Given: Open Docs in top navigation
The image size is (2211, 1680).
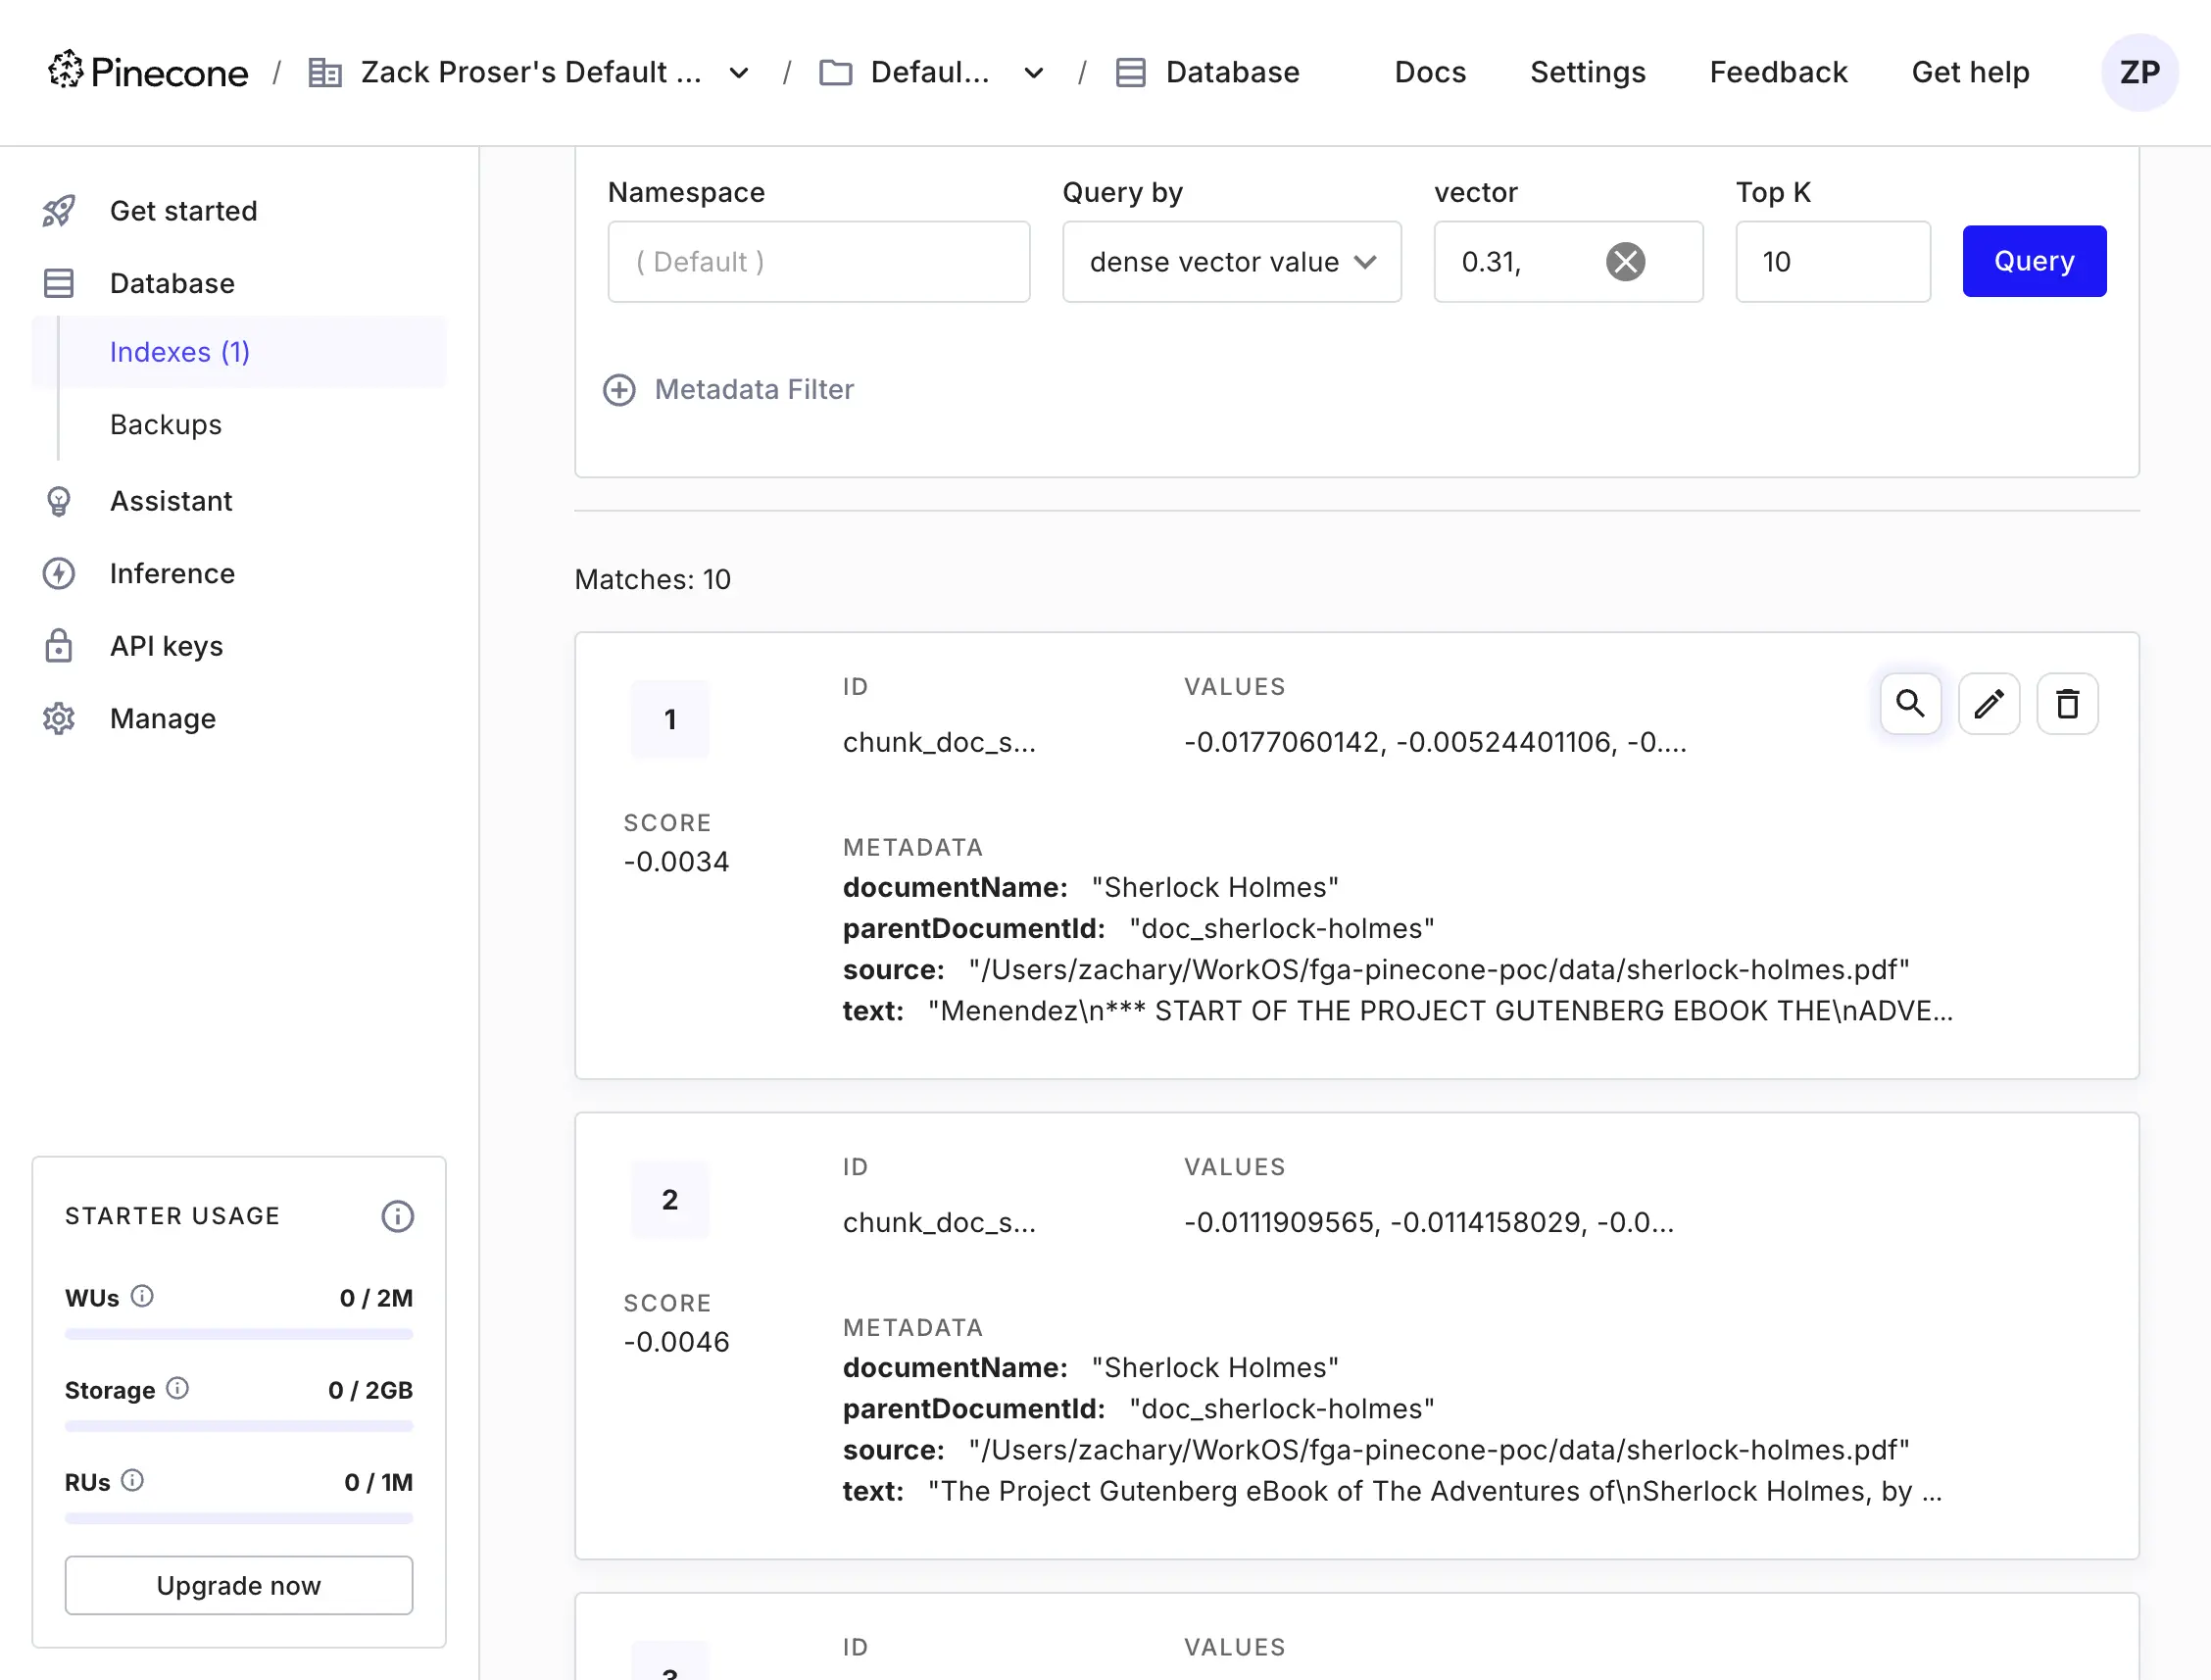Looking at the screenshot, I should [1430, 72].
